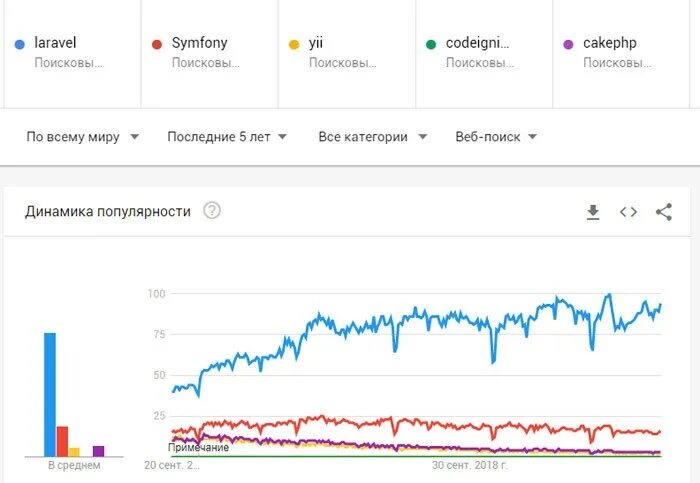
Task: Click the red Symfony average bar
Action: 62,440
